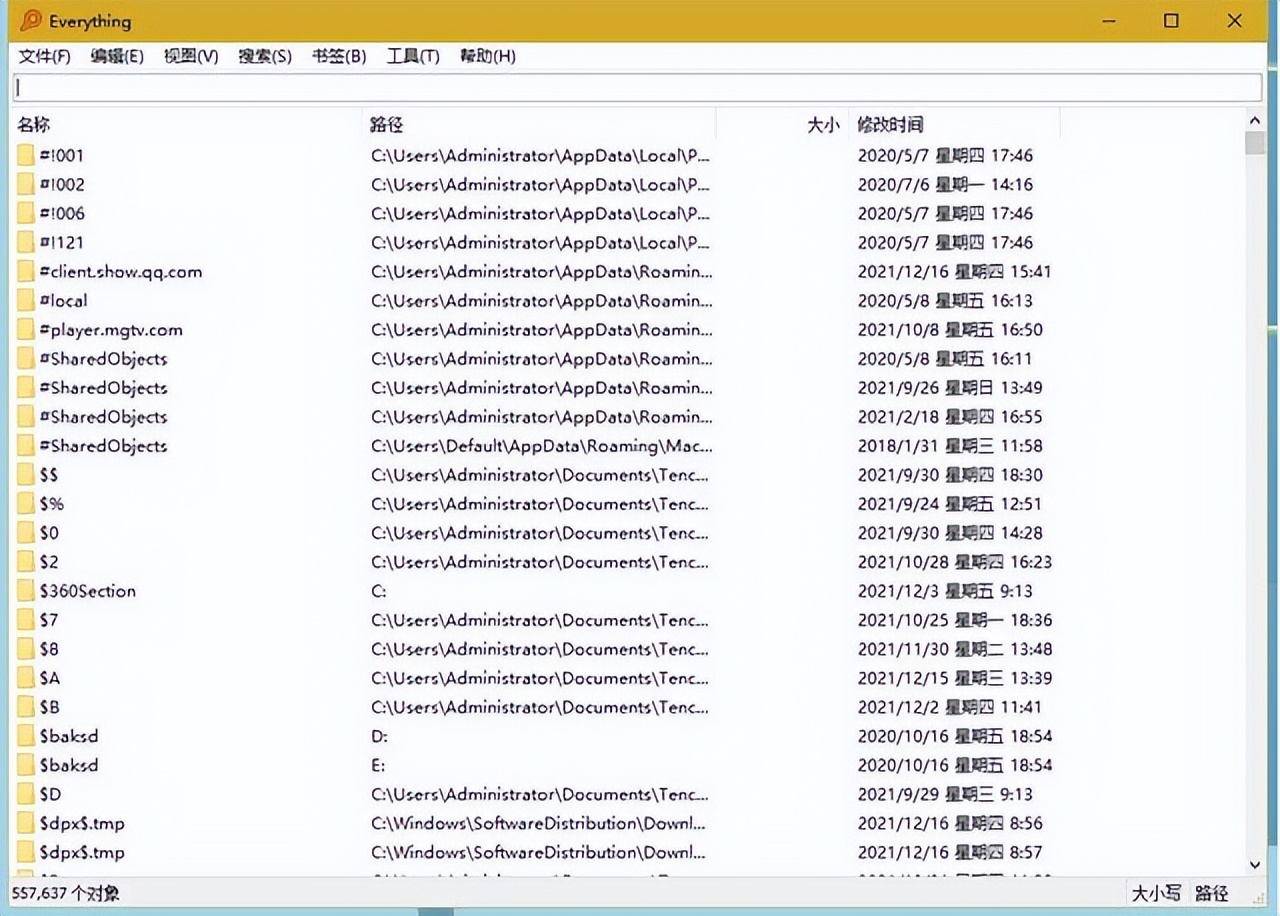Viewport: 1280px width, 916px height.
Task: Click the $% folder icon
Action: click(26, 504)
